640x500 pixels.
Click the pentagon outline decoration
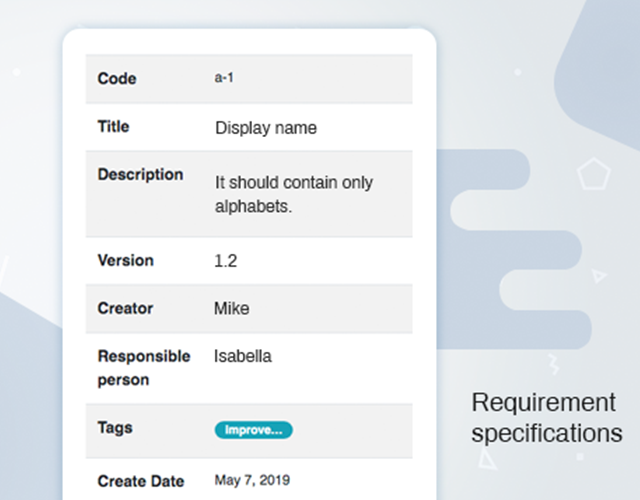pos(593,173)
